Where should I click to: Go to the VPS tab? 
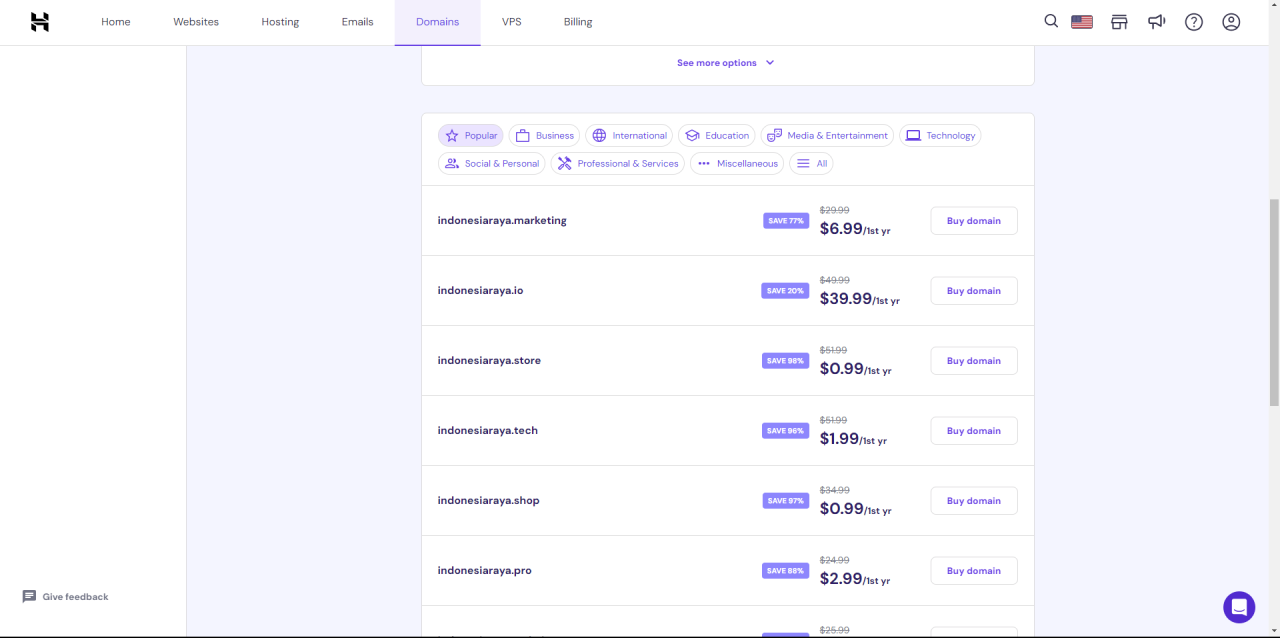pos(511,22)
